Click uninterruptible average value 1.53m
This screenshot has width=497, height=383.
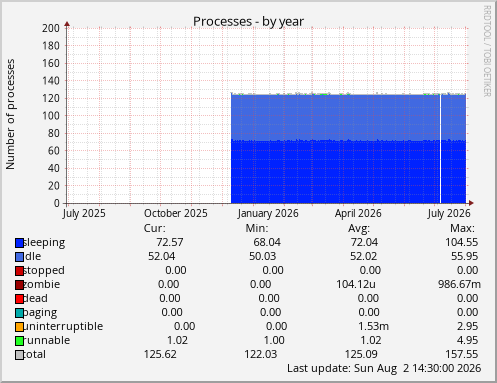(x=373, y=326)
